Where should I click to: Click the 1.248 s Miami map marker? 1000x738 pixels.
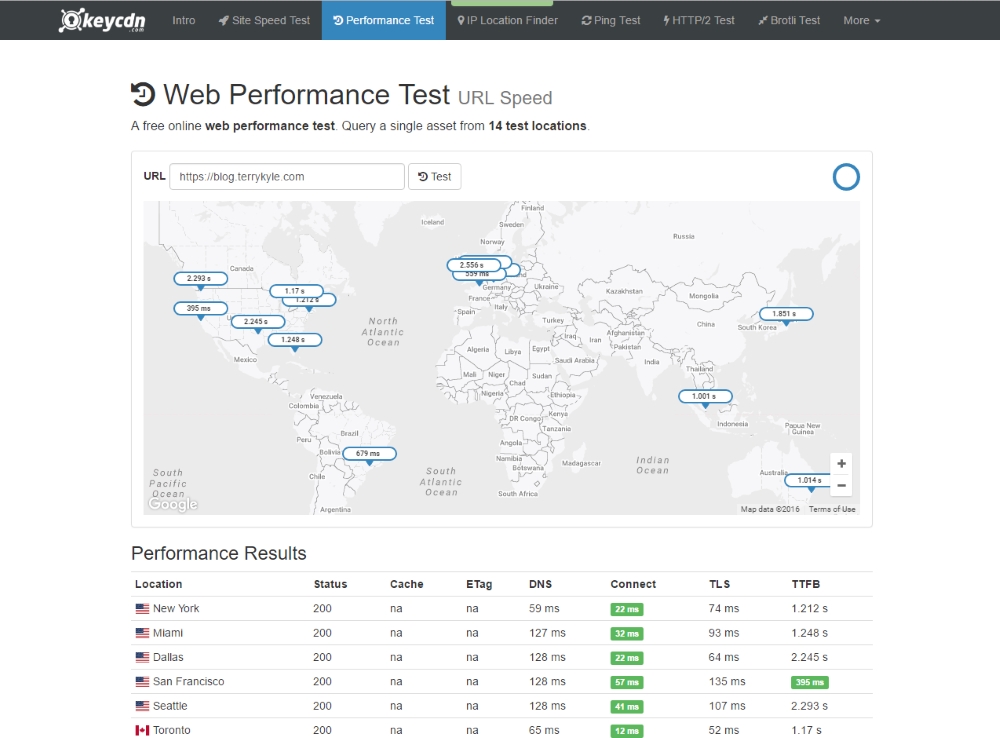[x=294, y=340]
